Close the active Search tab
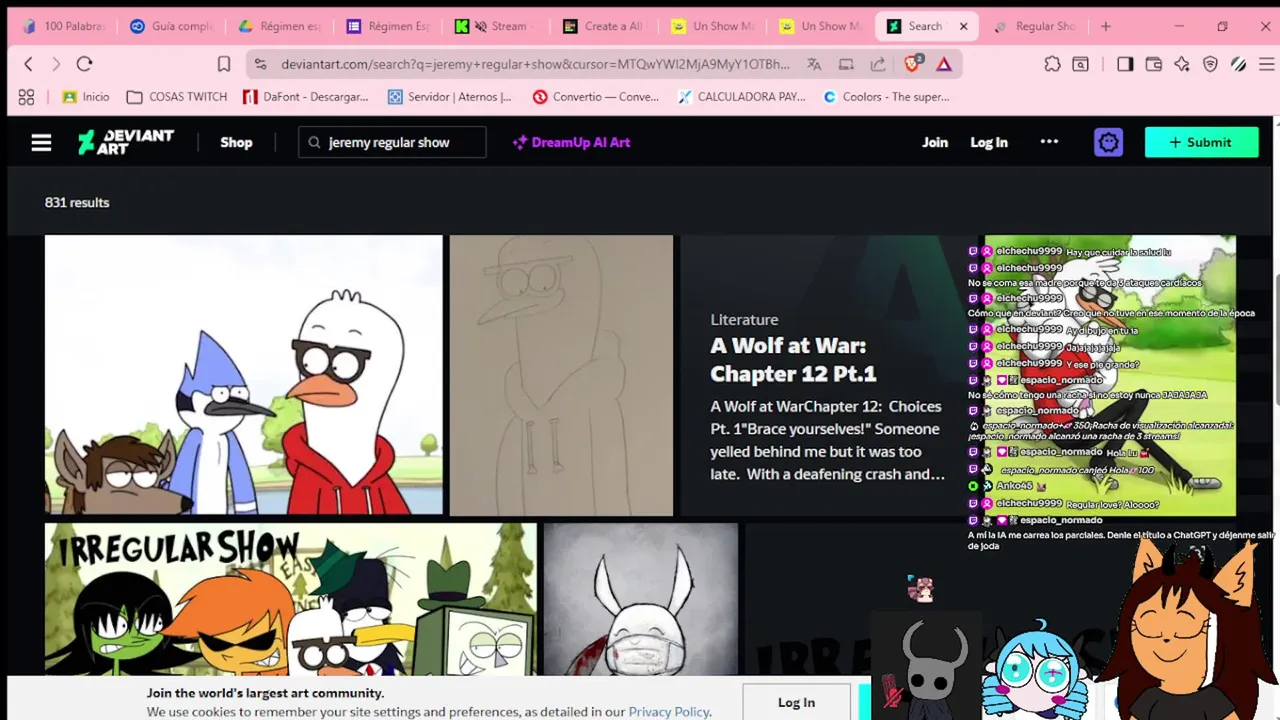This screenshot has height=720, width=1280. coord(964,26)
